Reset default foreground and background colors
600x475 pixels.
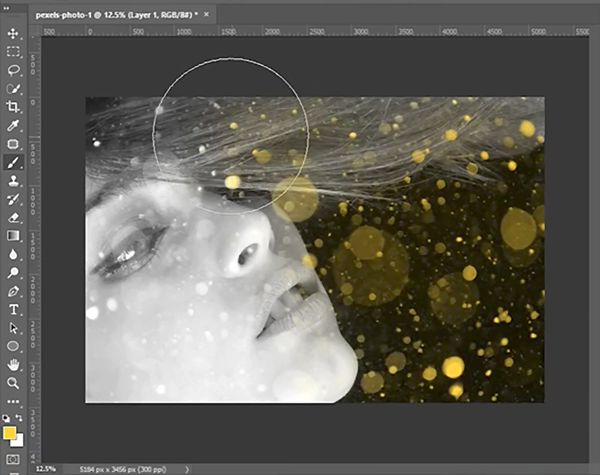6,418
